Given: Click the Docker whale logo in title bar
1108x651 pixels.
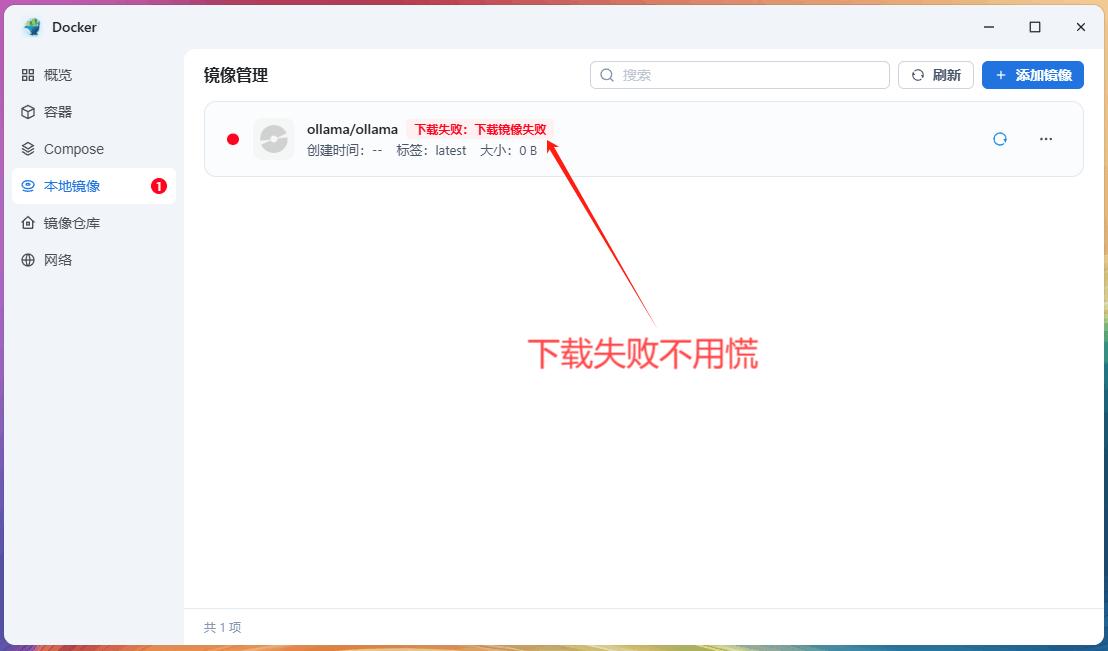Looking at the screenshot, I should coord(32,27).
